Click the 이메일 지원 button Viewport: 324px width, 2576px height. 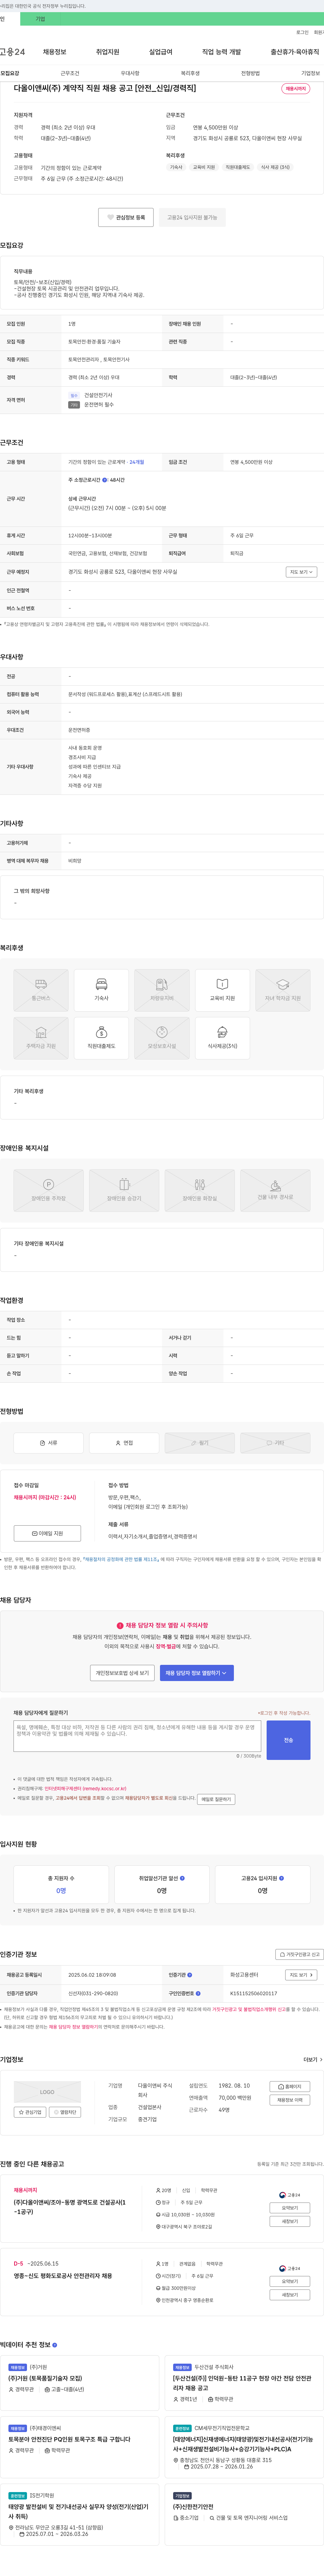pos(47,1533)
